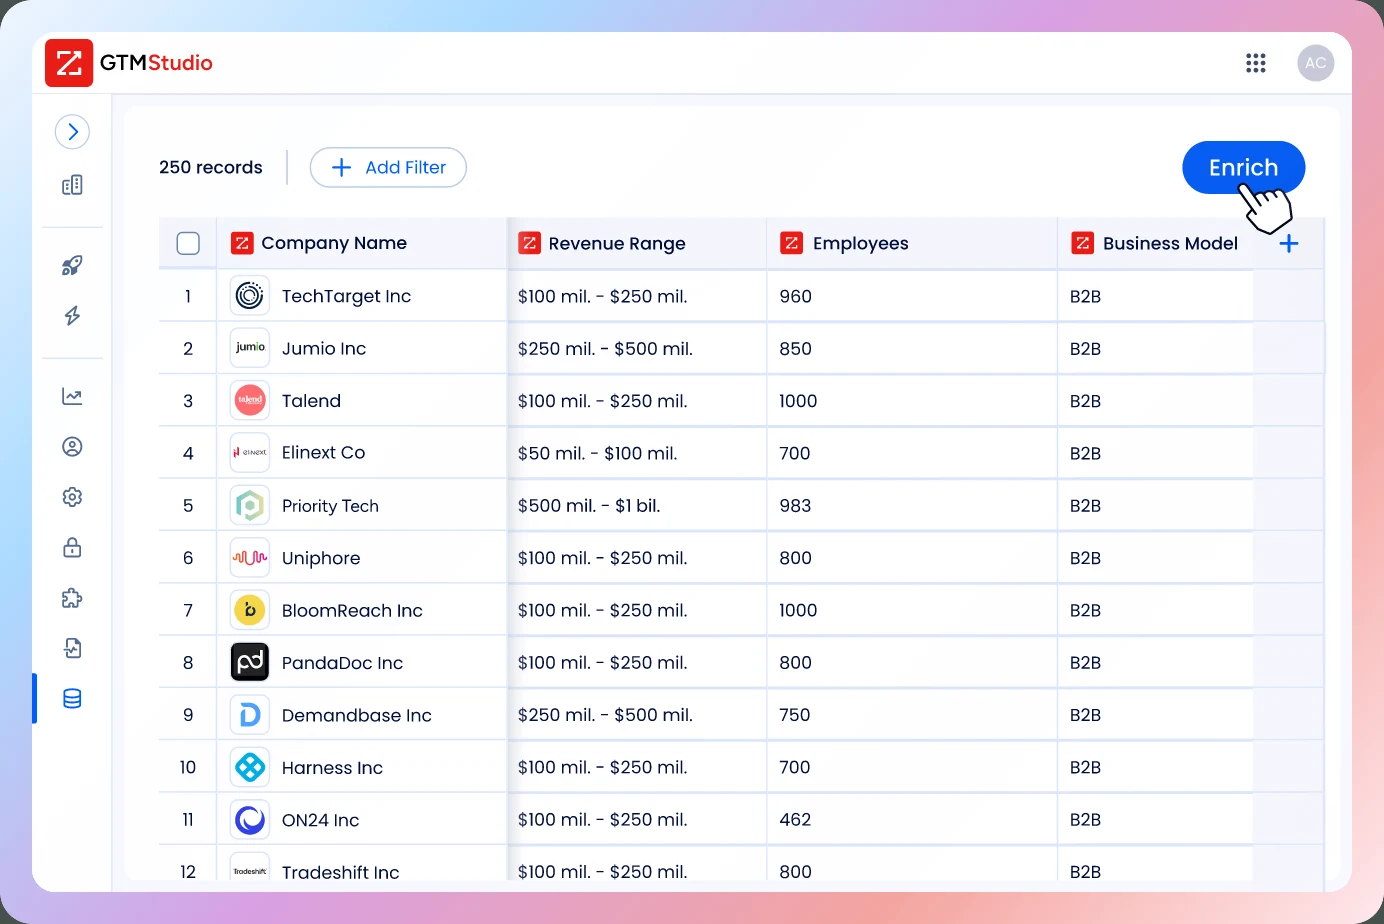This screenshot has width=1384, height=924.
Task: Click the Add Filter button
Action: tap(388, 167)
